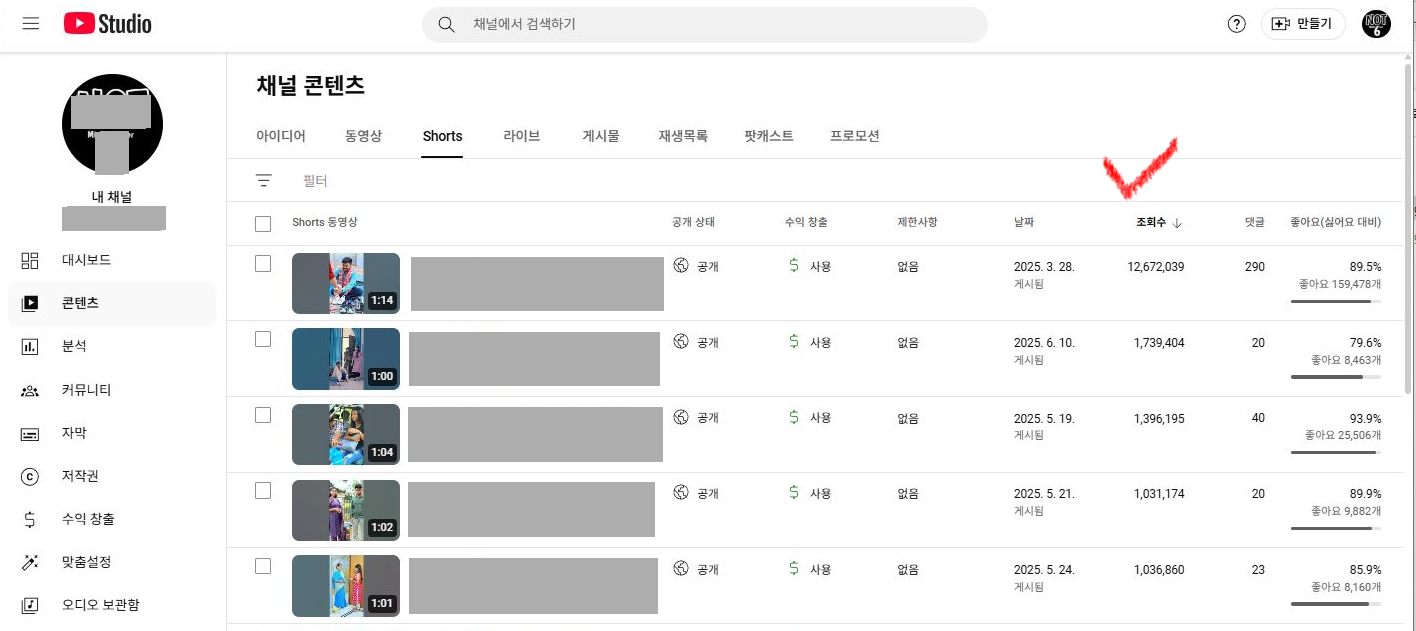Click the customization magic wand icon
1416x631 pixels.
click(x=30, y=562)
